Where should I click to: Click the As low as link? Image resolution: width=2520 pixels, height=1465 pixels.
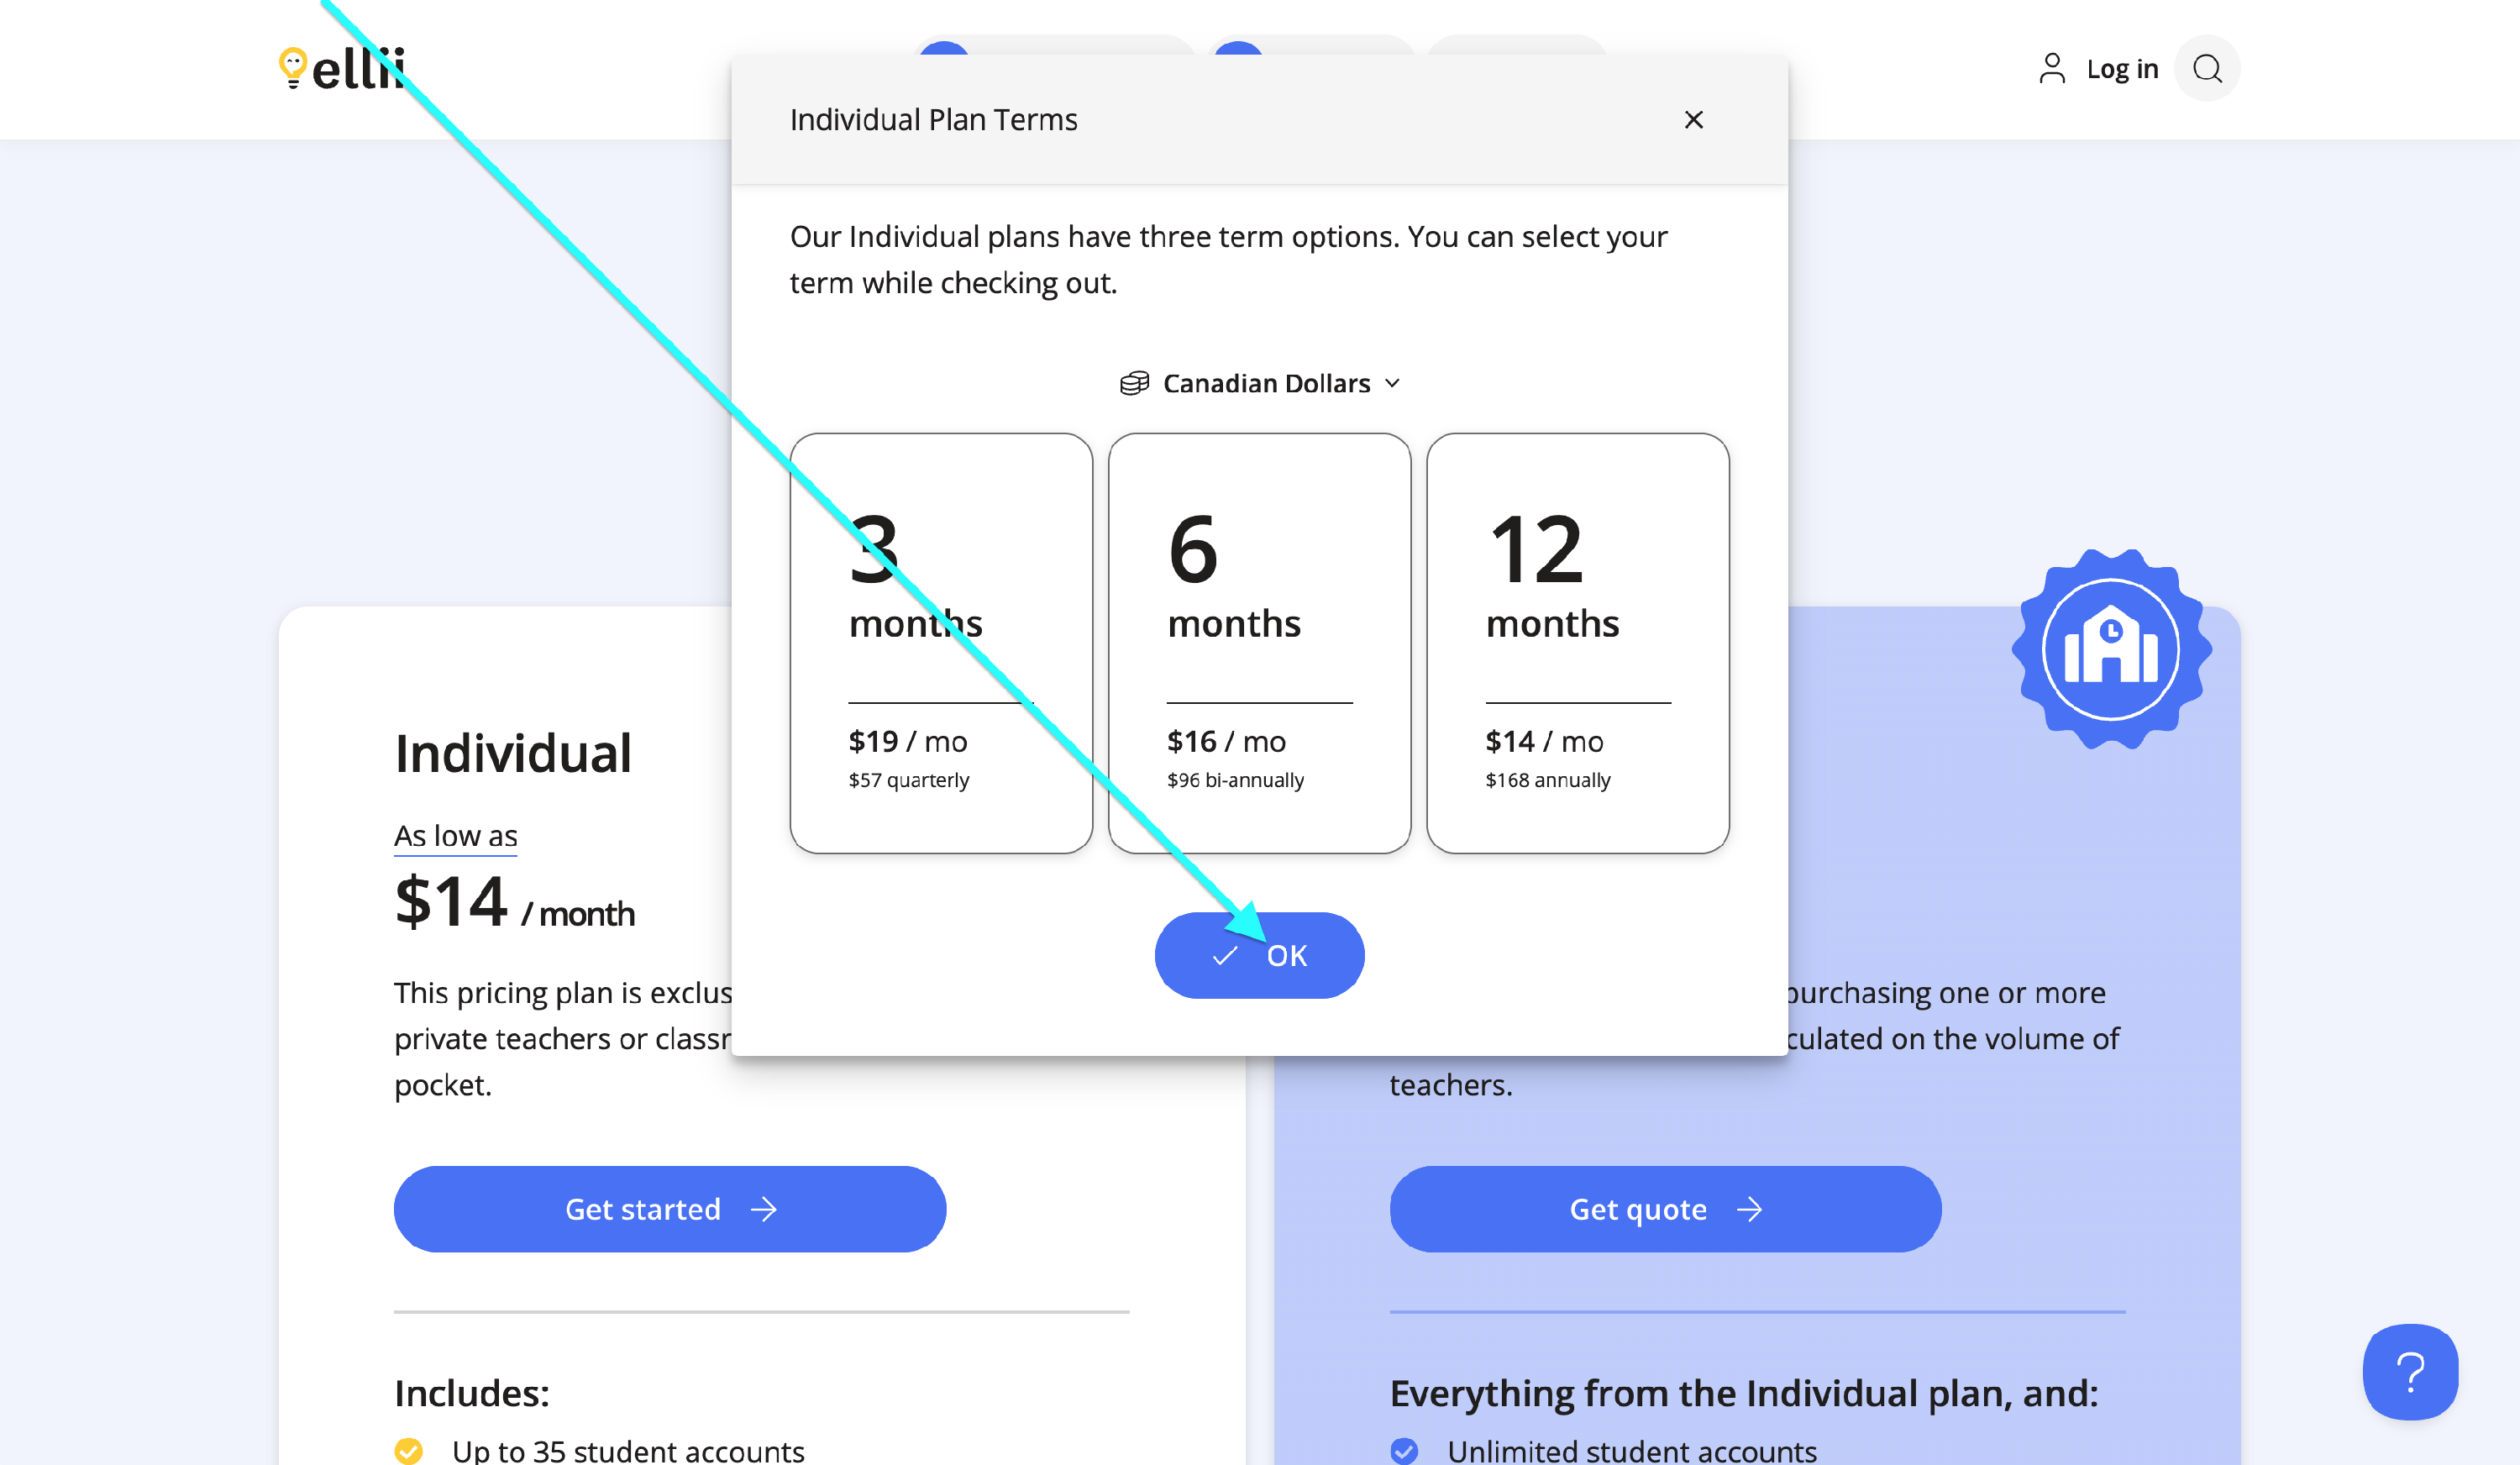(455, 835)
